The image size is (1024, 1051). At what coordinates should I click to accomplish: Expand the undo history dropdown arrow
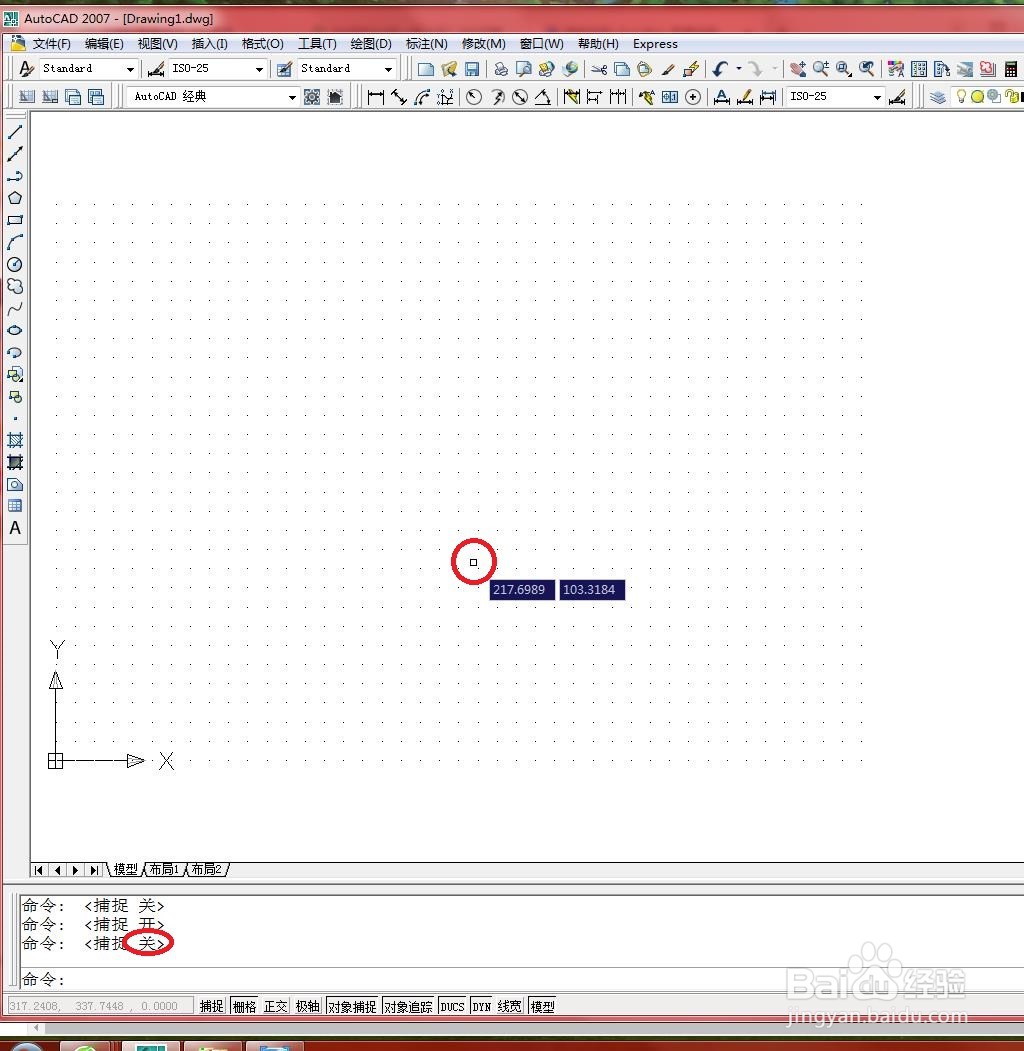point(739,68)
